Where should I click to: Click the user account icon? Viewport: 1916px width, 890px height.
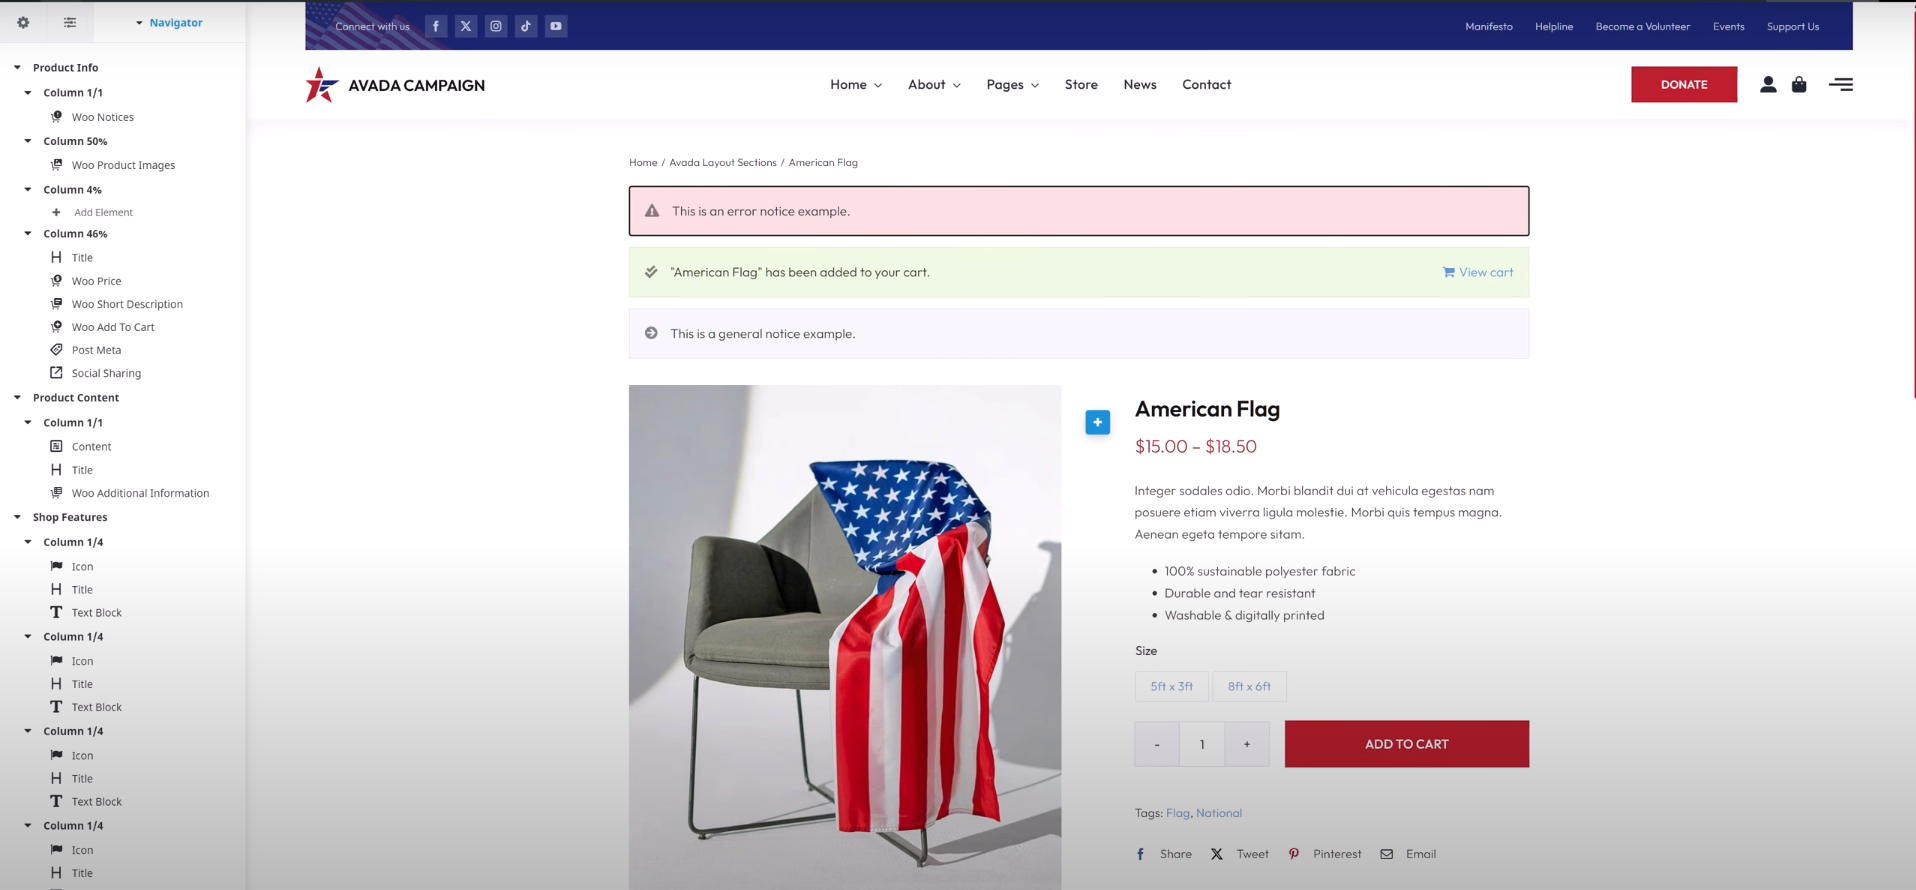(1768, 85)
